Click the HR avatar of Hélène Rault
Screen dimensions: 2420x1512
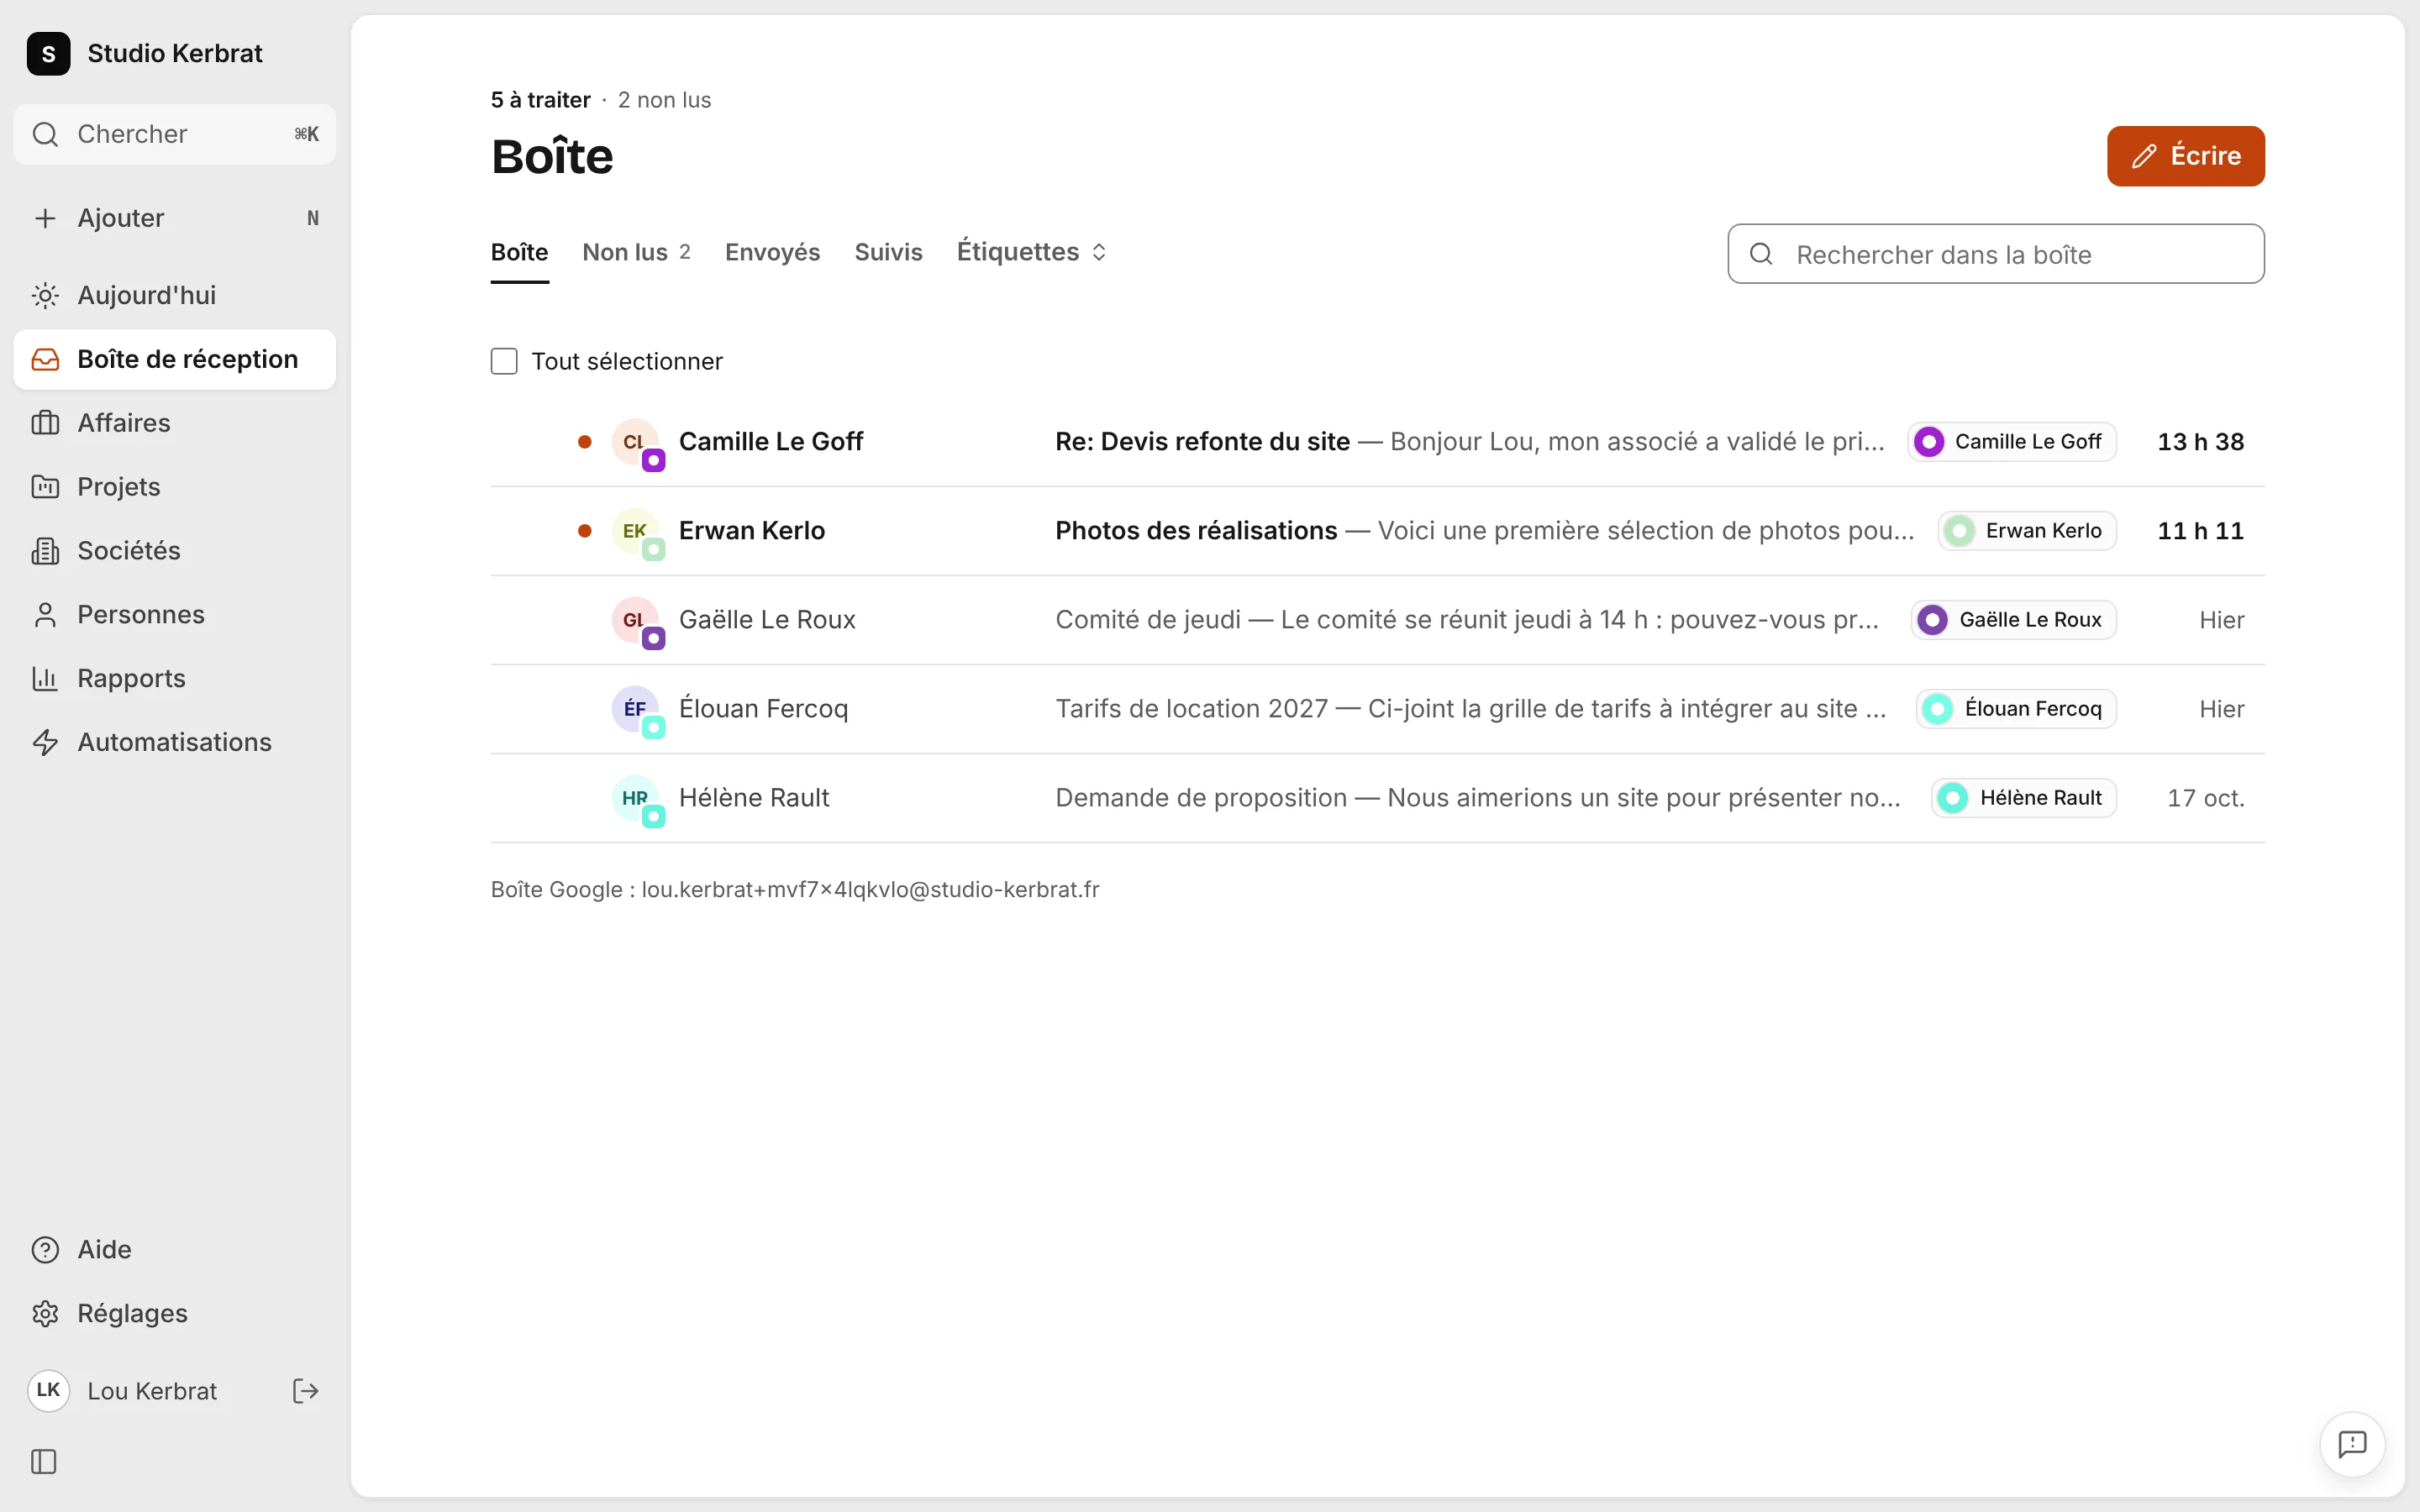(x=637, y=800)
